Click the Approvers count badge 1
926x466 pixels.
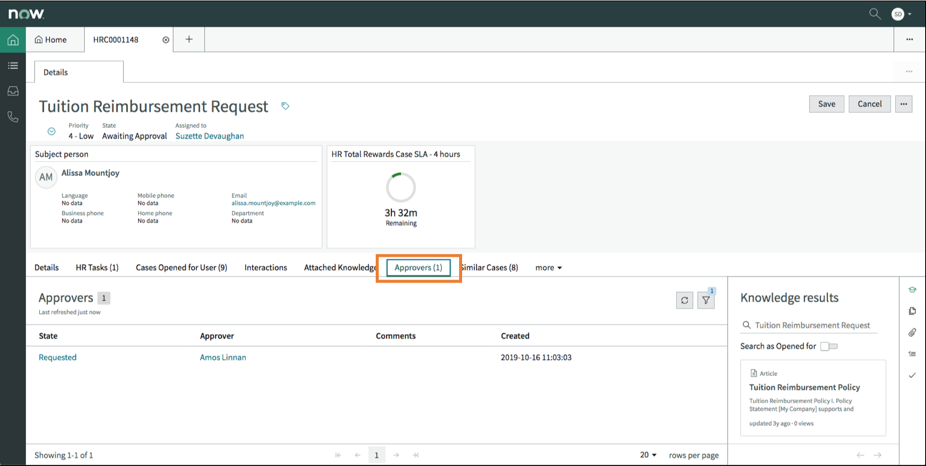104,298
